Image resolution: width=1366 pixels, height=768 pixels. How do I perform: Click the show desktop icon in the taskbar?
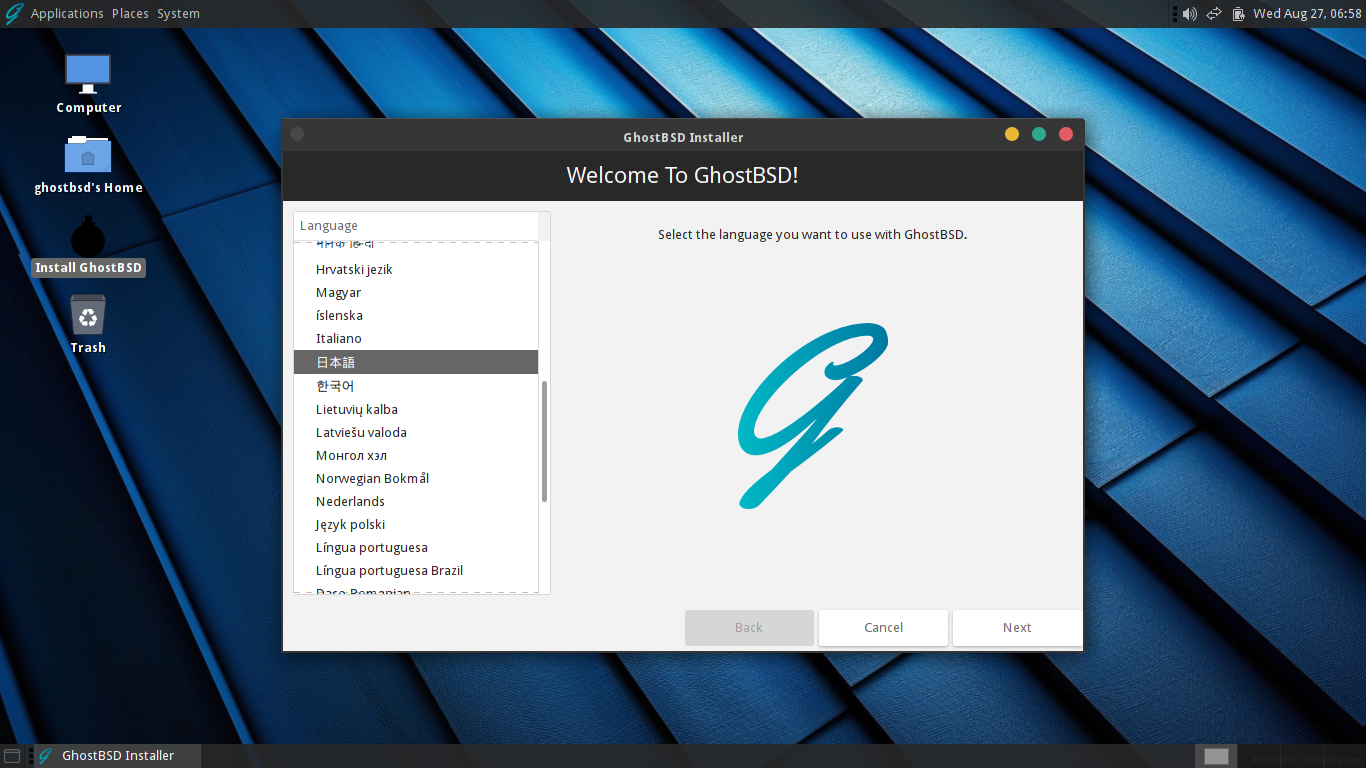pyautogui.click(x=12, y=755)
